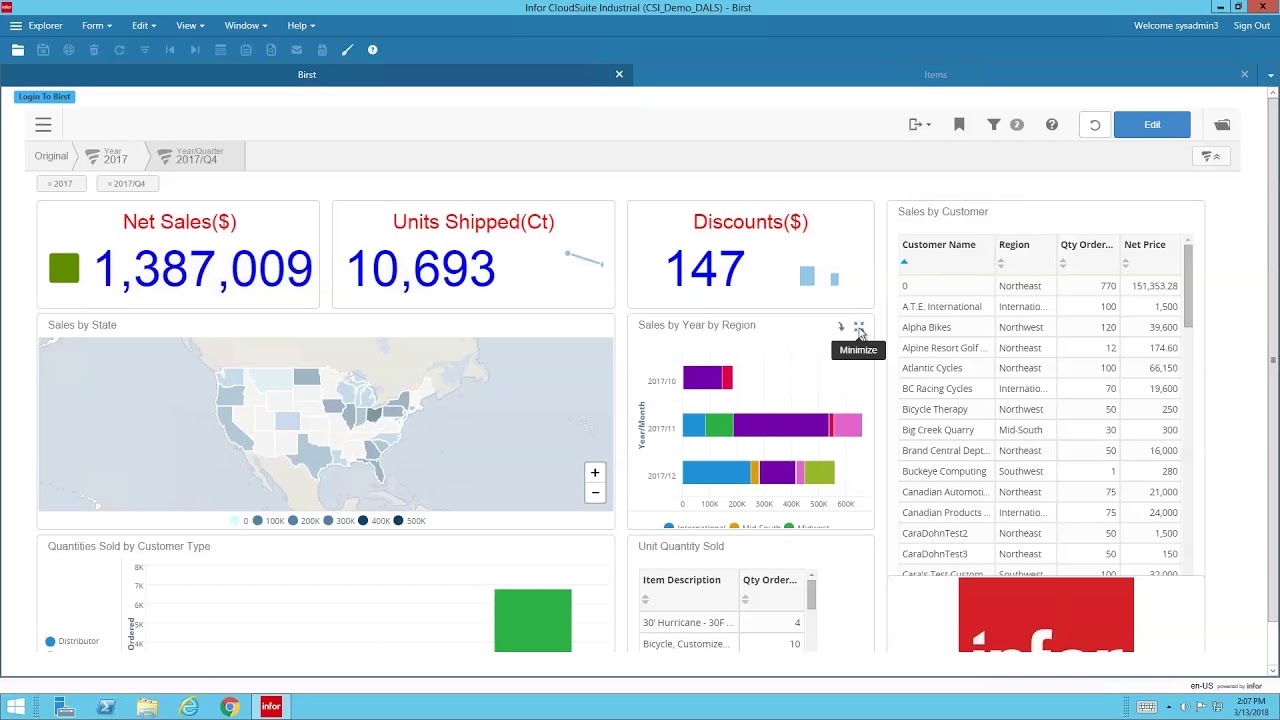Click the Minimize icon on Sales by Year
Viewport: 1280px width, 720px height.
859,327
